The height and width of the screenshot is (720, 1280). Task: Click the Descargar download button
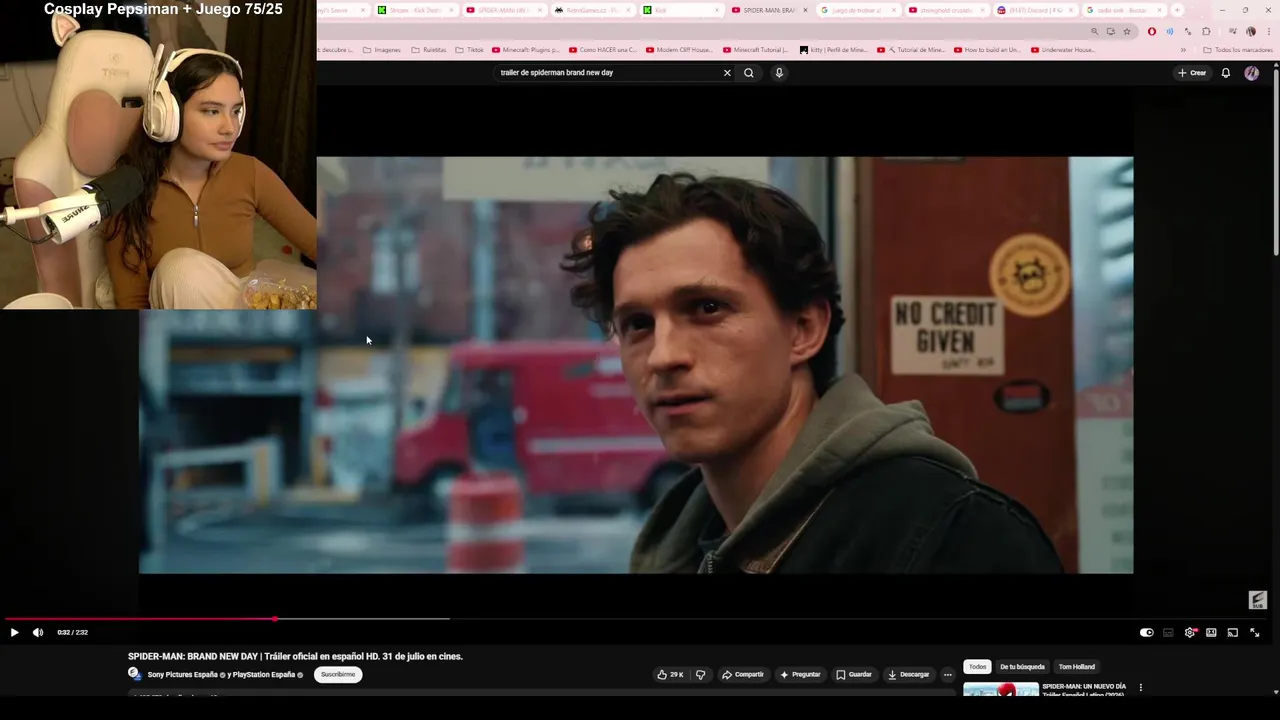tap(909, 674)
